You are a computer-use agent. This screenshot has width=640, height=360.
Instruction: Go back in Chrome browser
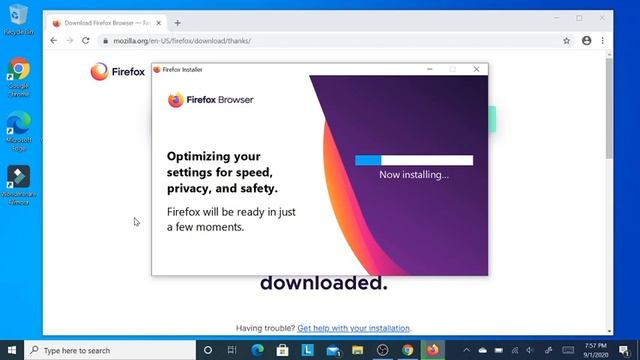(53, 40)
